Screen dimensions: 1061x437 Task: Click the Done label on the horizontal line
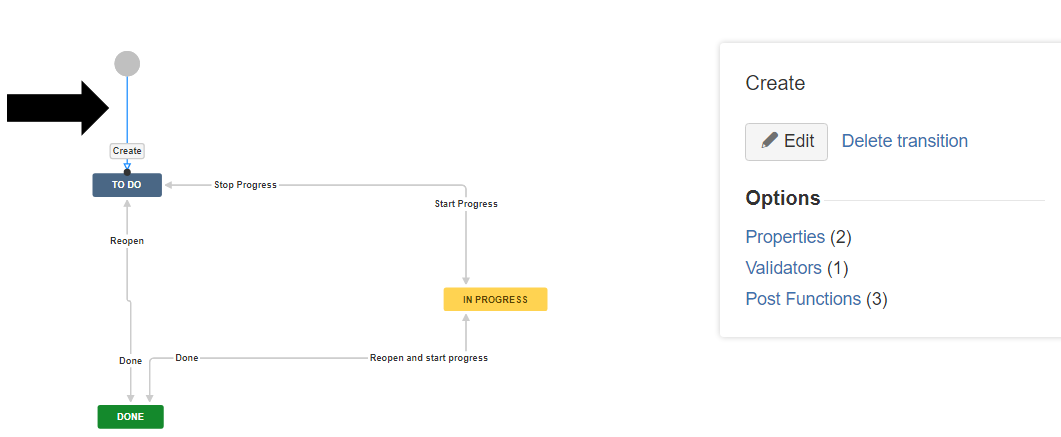(x=187, y=357)
